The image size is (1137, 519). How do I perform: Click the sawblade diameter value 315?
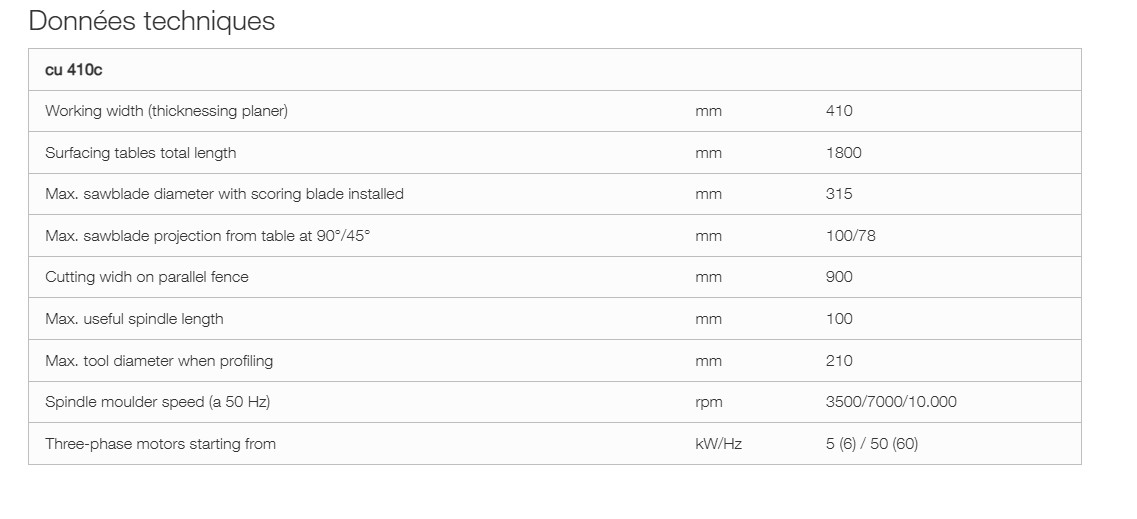coord(839,194)
